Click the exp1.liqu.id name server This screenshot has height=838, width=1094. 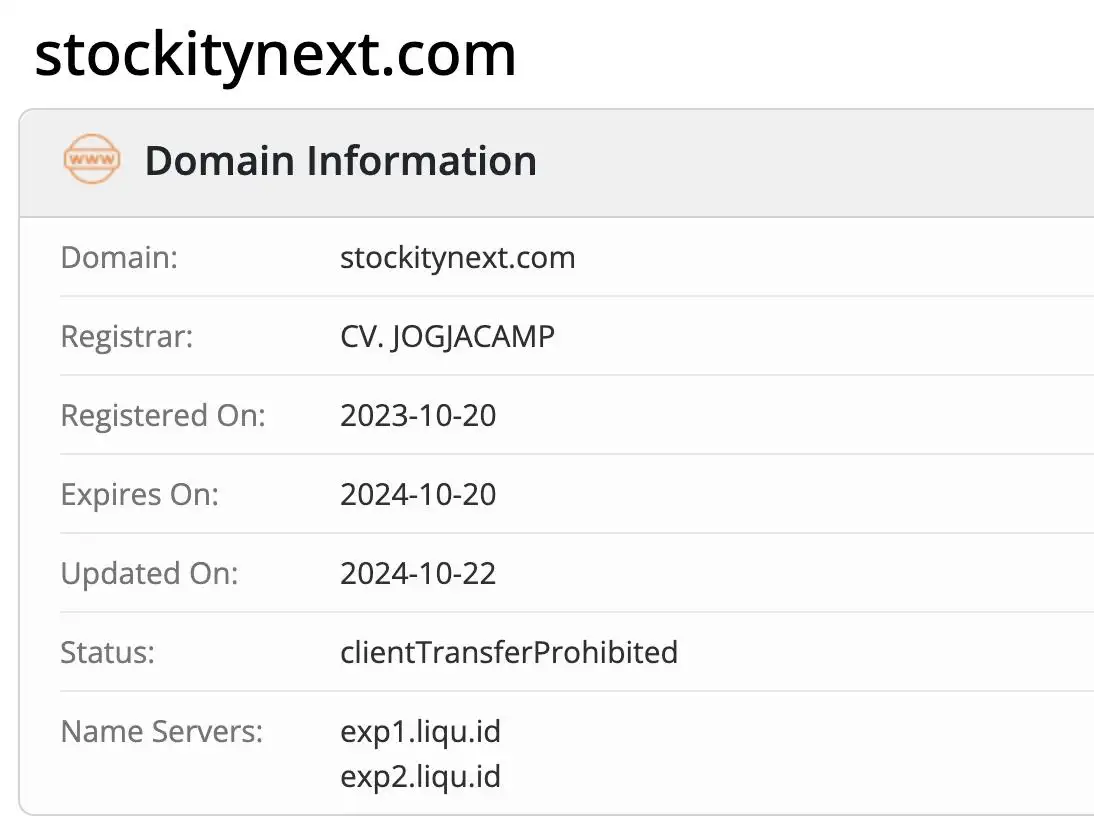click(x=420, y=732)
